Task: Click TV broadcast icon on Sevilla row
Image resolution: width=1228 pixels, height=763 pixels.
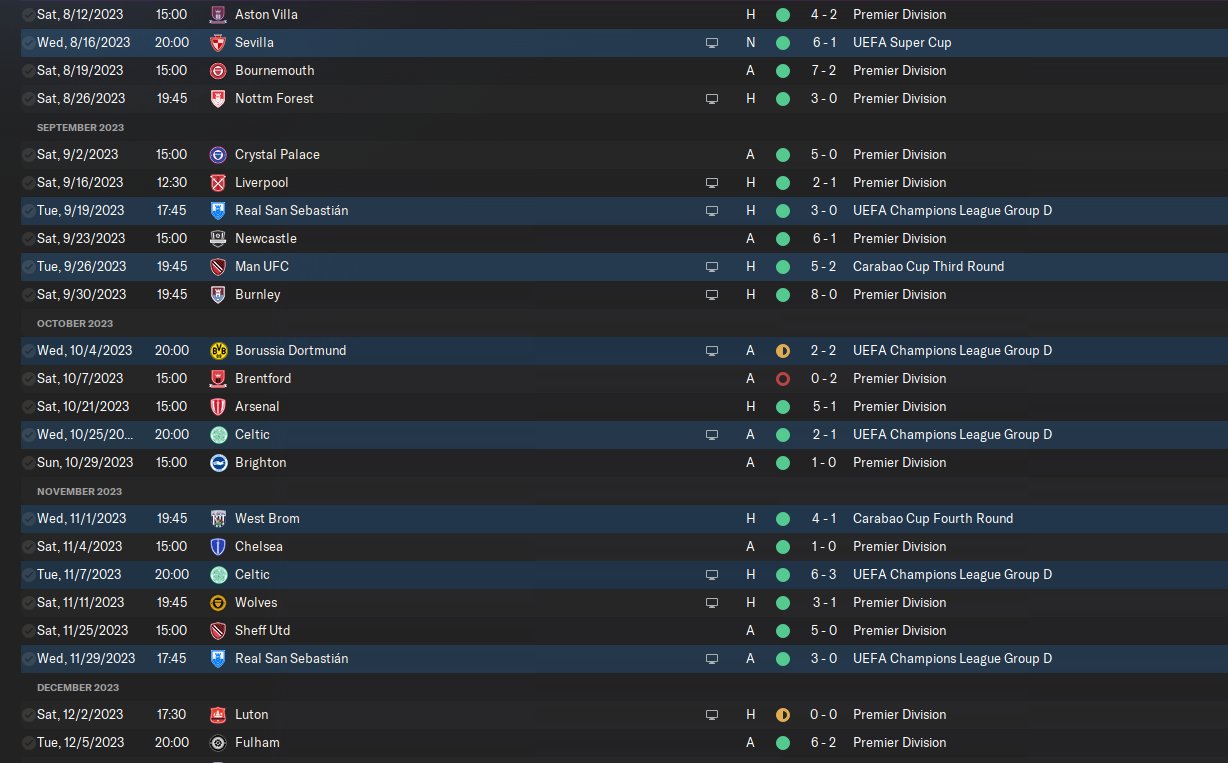Action: [x=712, y=43]
